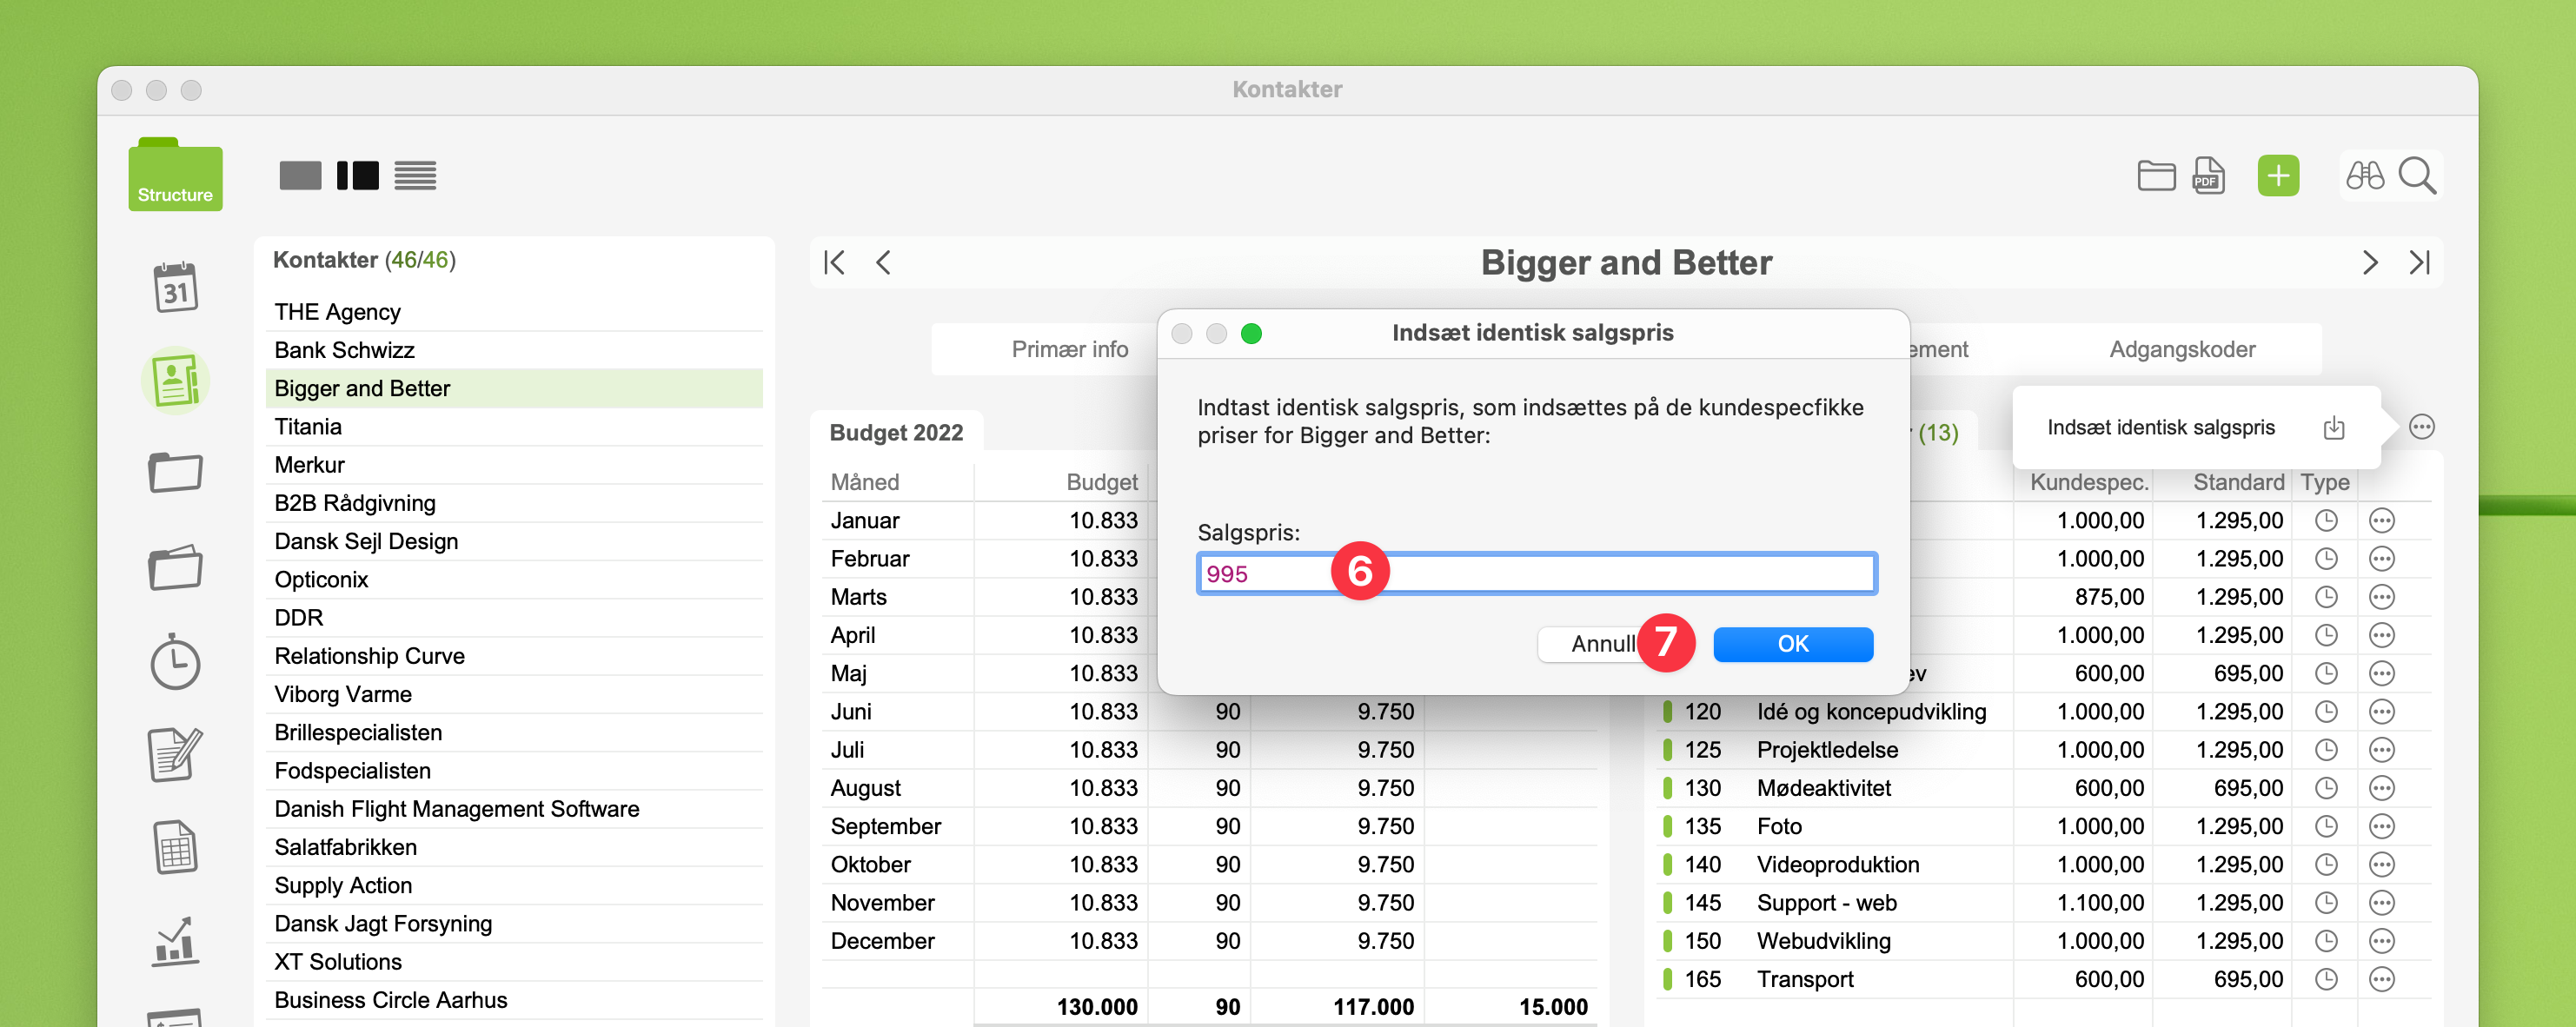Viewport: 2576px width, 1027px height.
Task: Click the Salgspris input field
Action: pyautogui.click(x=1600, y=574)
